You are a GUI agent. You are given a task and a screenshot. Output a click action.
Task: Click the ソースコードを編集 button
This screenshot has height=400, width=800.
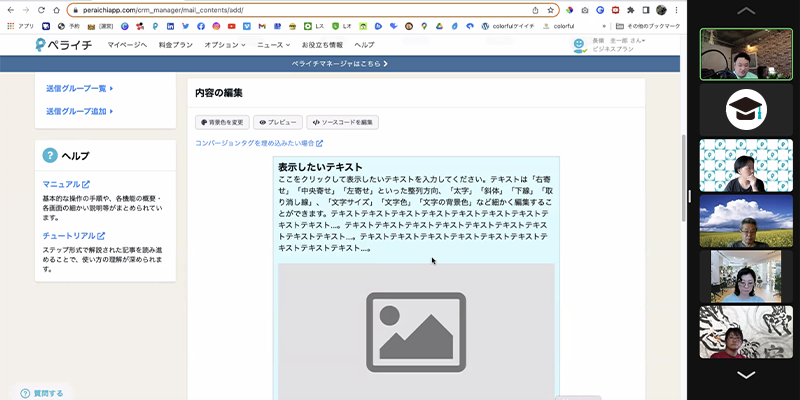click(342, 122)
